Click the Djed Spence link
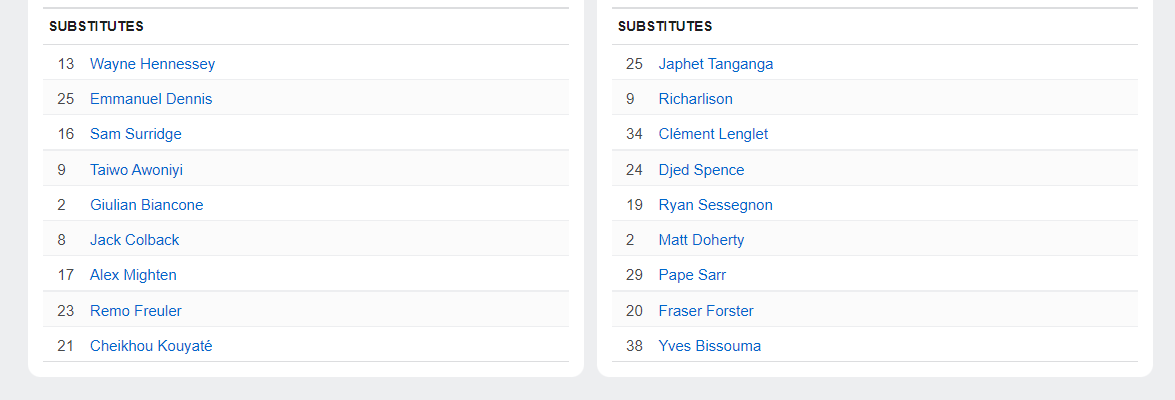Screen dimensions: 1175x400 [701, 170]
